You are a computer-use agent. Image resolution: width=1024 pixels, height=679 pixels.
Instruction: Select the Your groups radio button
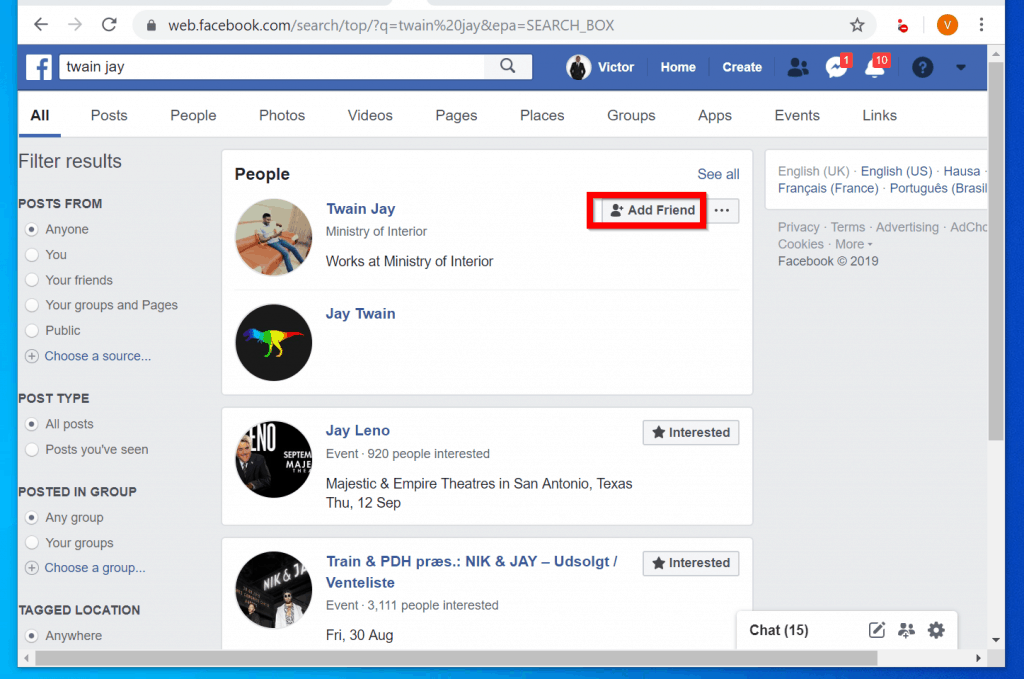[x=31, y=543]
